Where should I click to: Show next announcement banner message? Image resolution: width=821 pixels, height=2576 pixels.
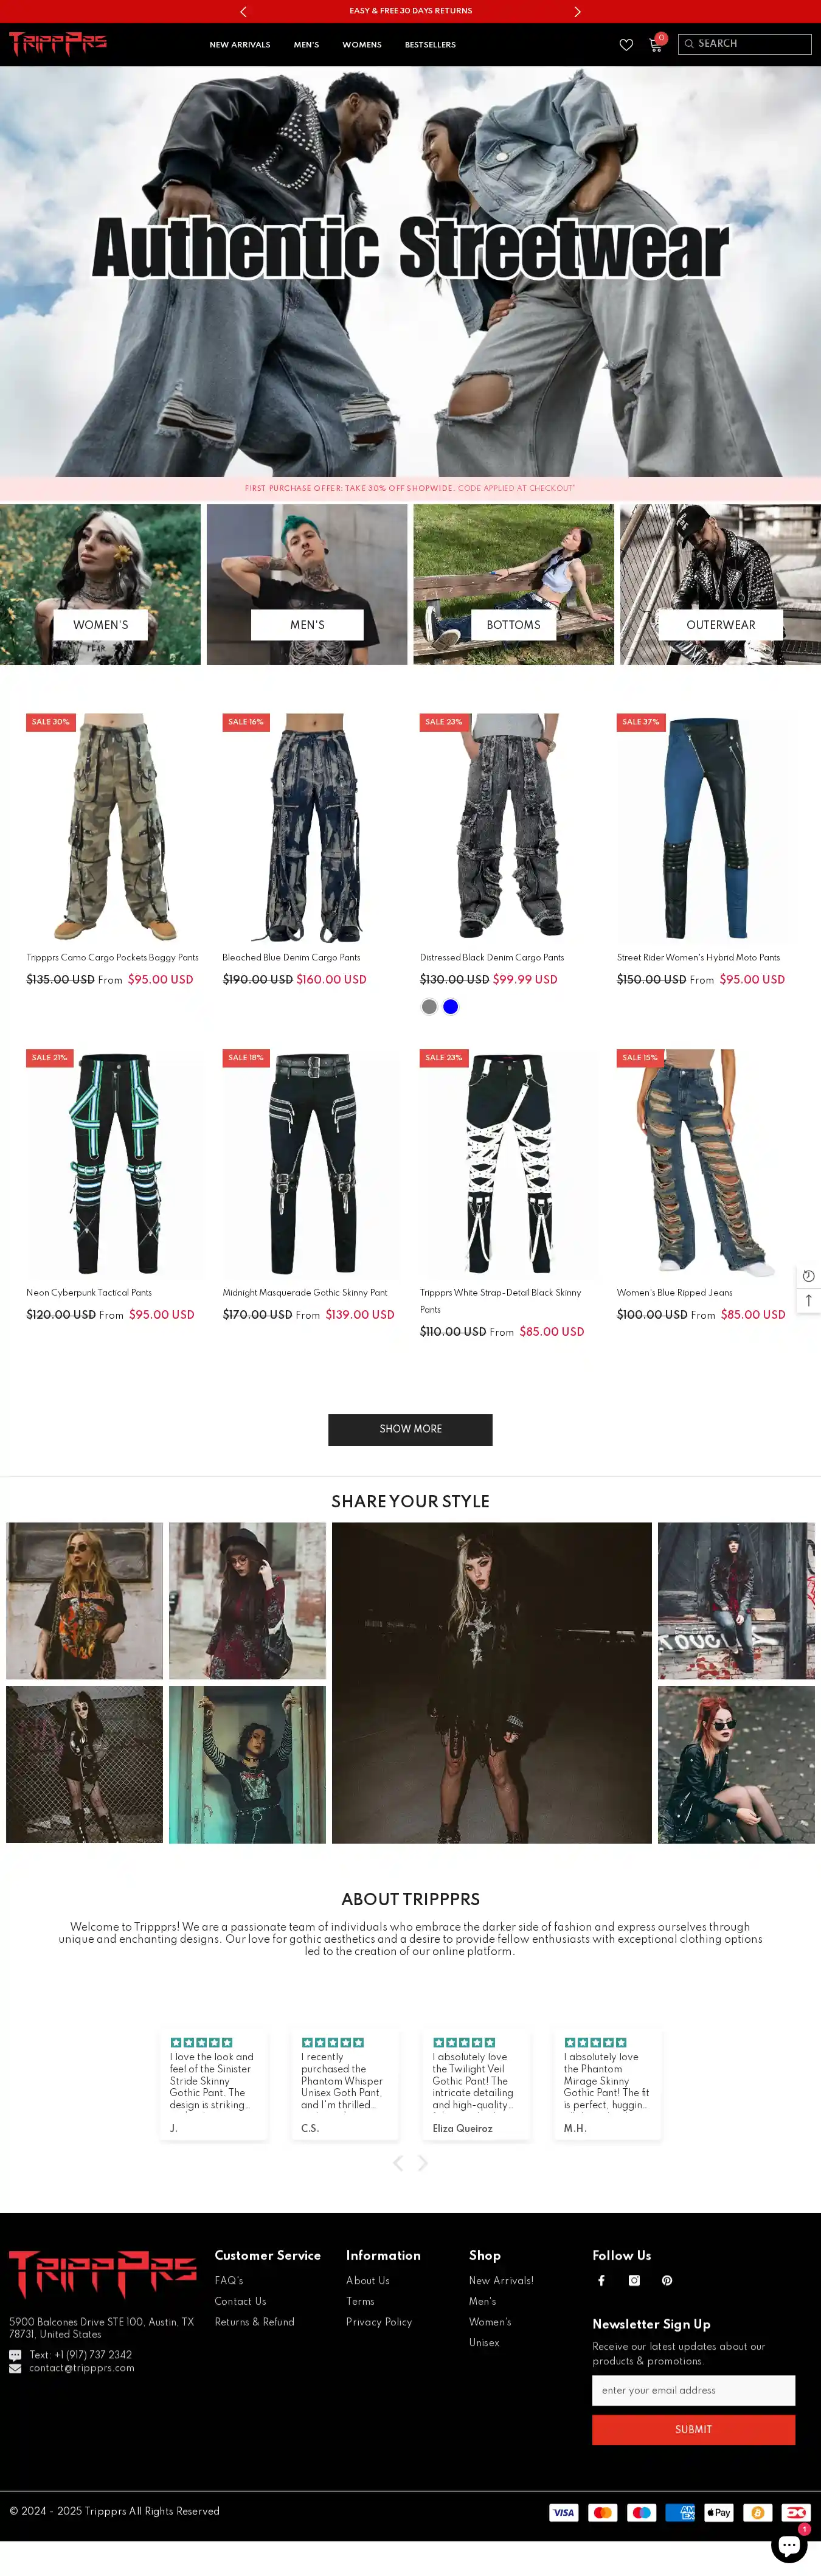point(577,11)
